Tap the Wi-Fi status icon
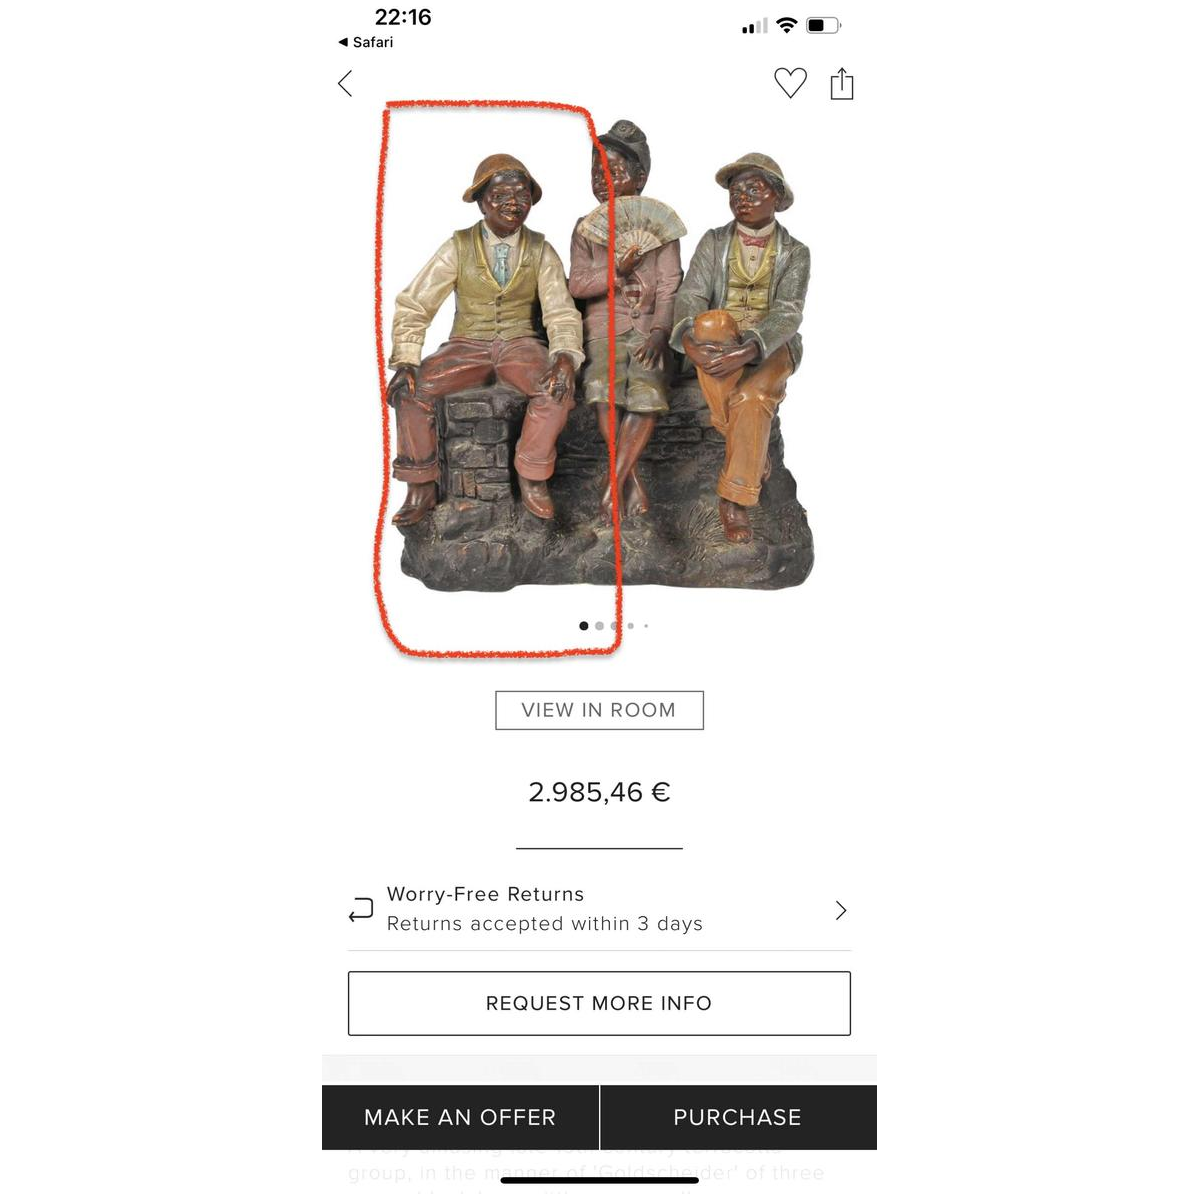 tap(787, 25)
